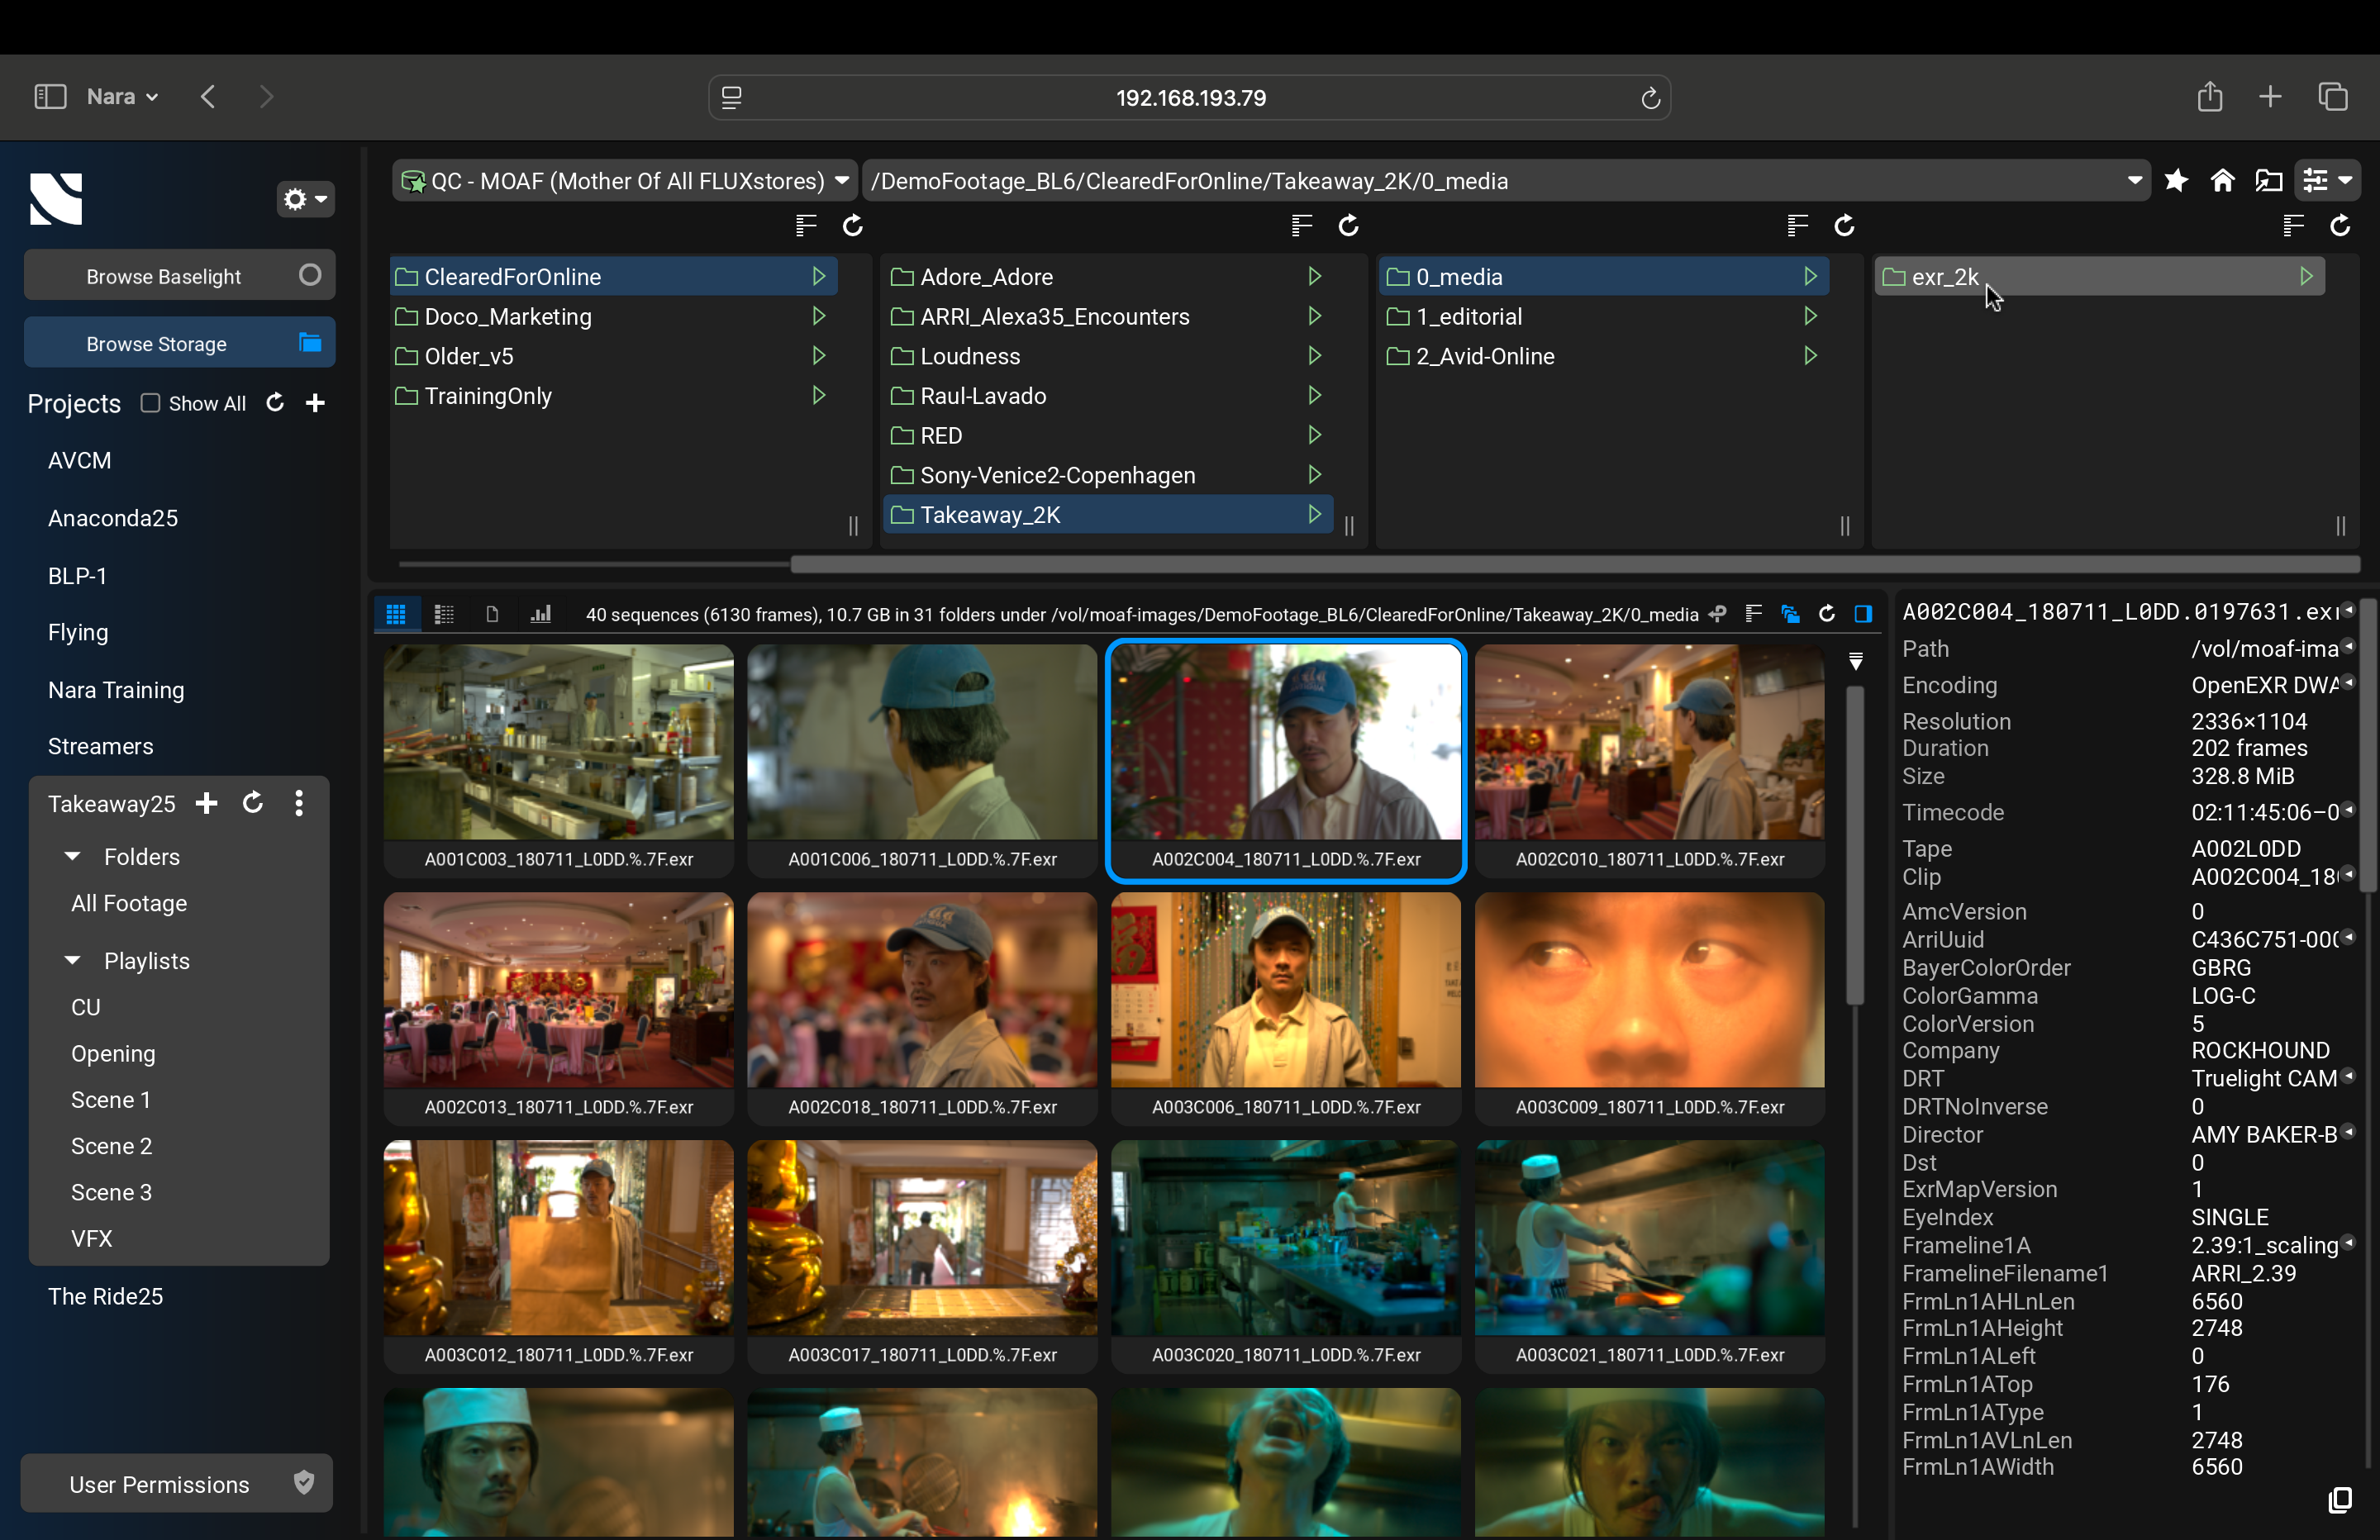
Task: Open the Scene 2 playlist
Action: tap(112, 1146)
